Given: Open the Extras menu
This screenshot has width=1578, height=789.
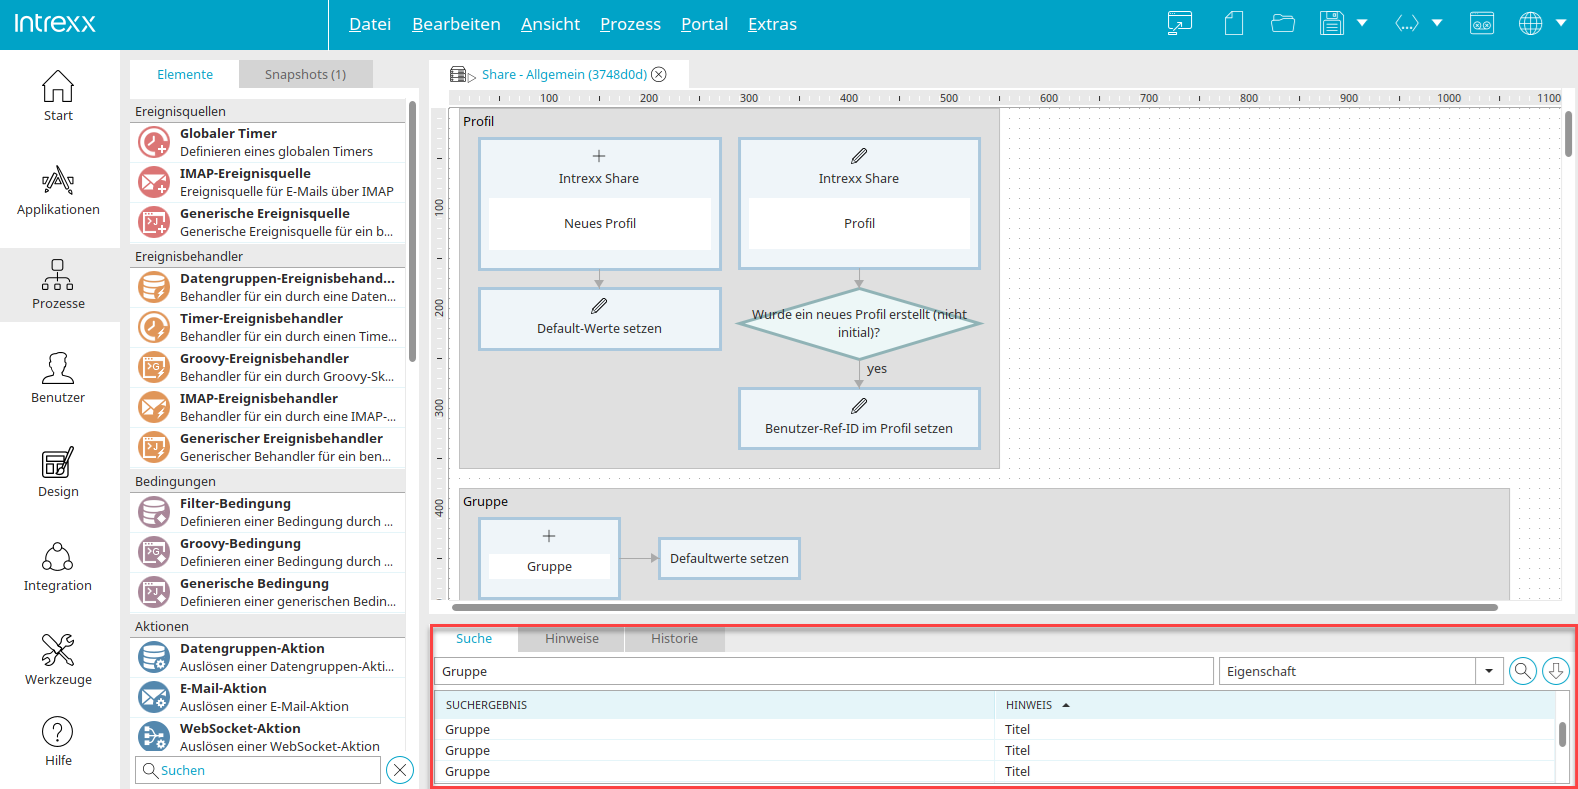Looking at the screenshot, I should 772,24.
